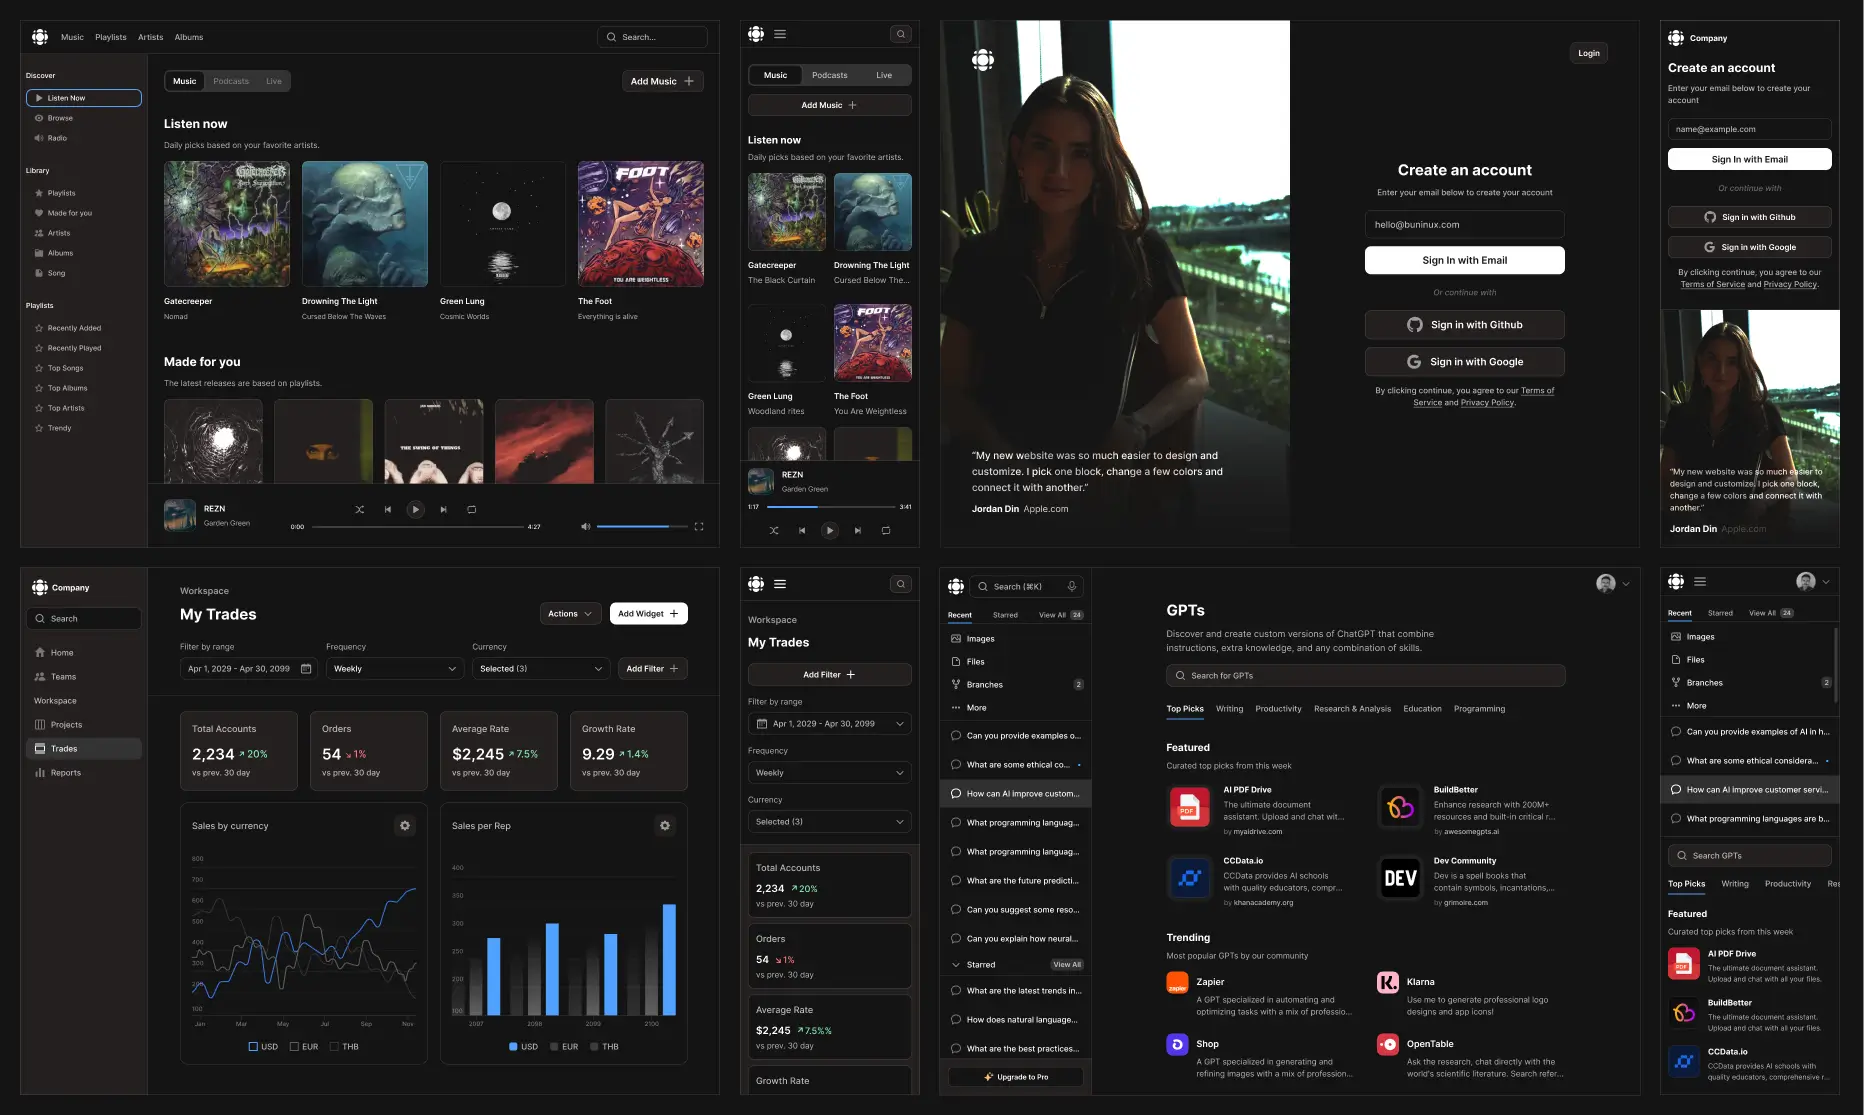Open the Selected (3) currency dropdown in desktop Trades

541,669
